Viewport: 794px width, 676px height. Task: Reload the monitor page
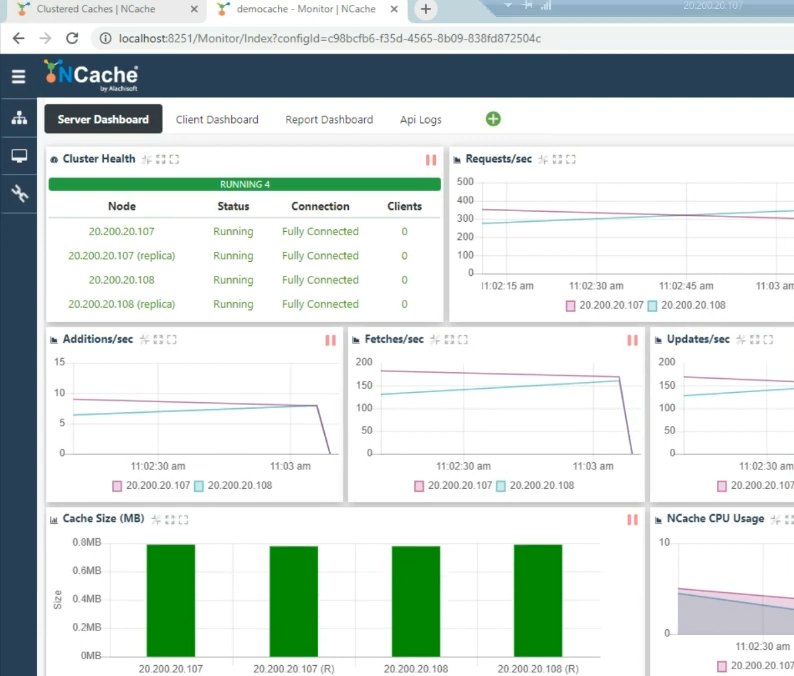(x=72, y=38)
